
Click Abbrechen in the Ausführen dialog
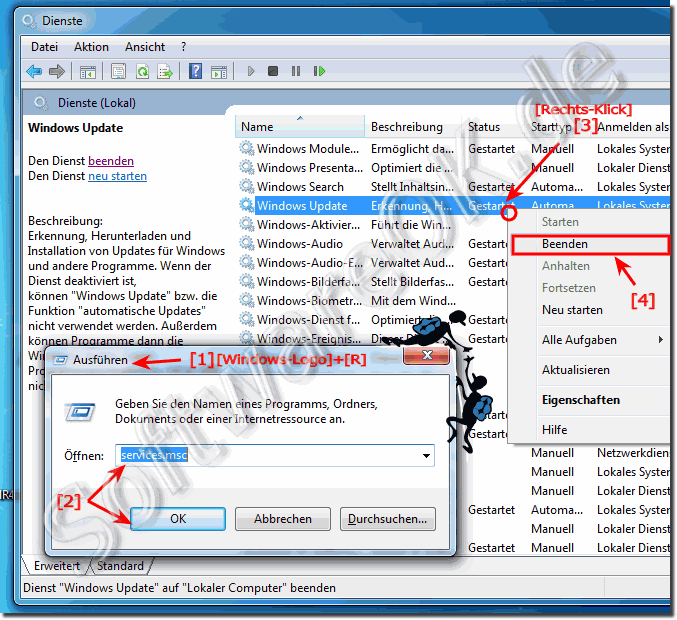pos(283,519)
